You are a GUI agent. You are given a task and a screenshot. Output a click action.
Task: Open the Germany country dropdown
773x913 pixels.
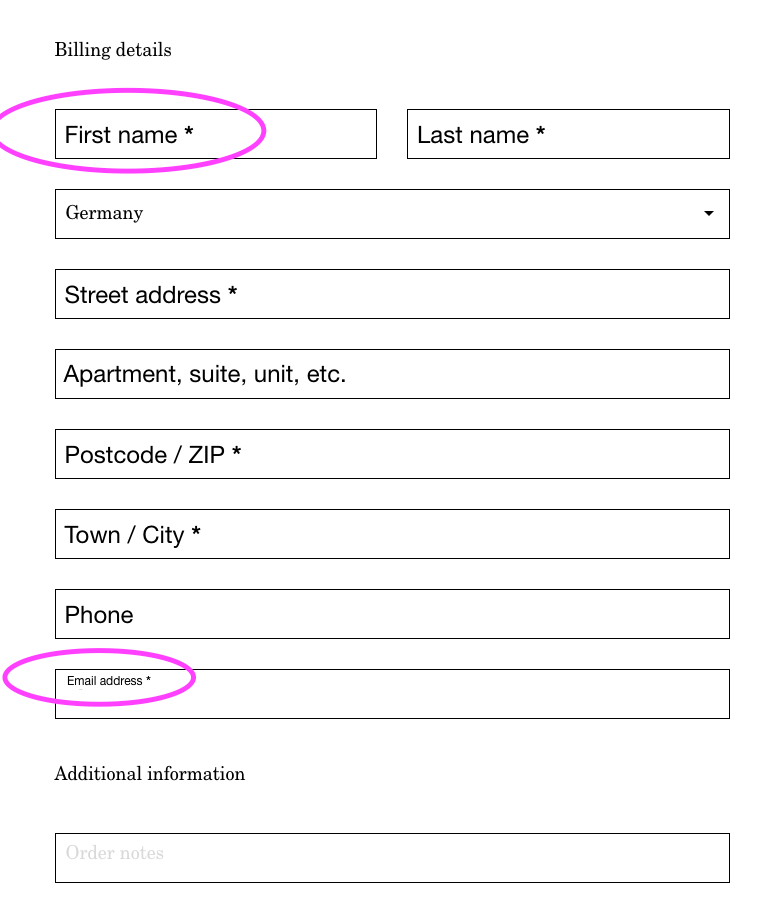pyautogui.click(x=392, y=214)
